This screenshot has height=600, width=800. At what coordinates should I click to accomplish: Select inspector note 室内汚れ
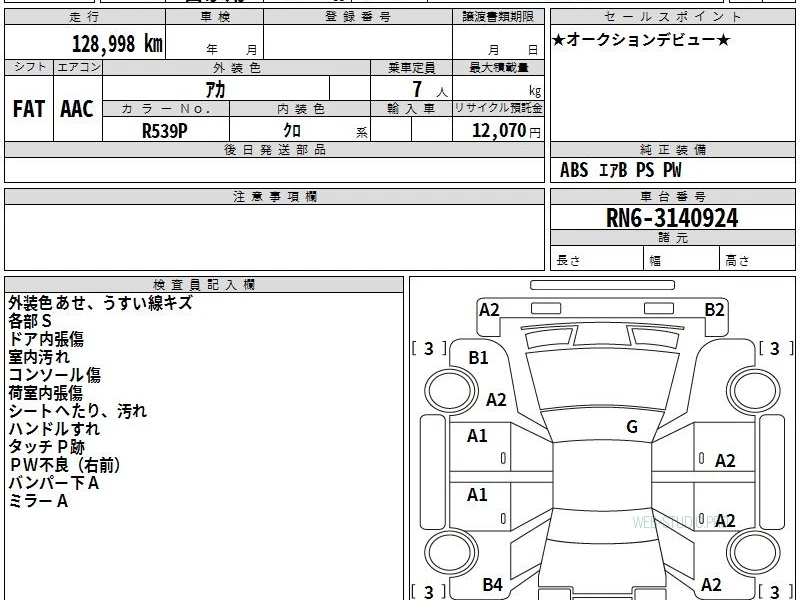[39, 357]
